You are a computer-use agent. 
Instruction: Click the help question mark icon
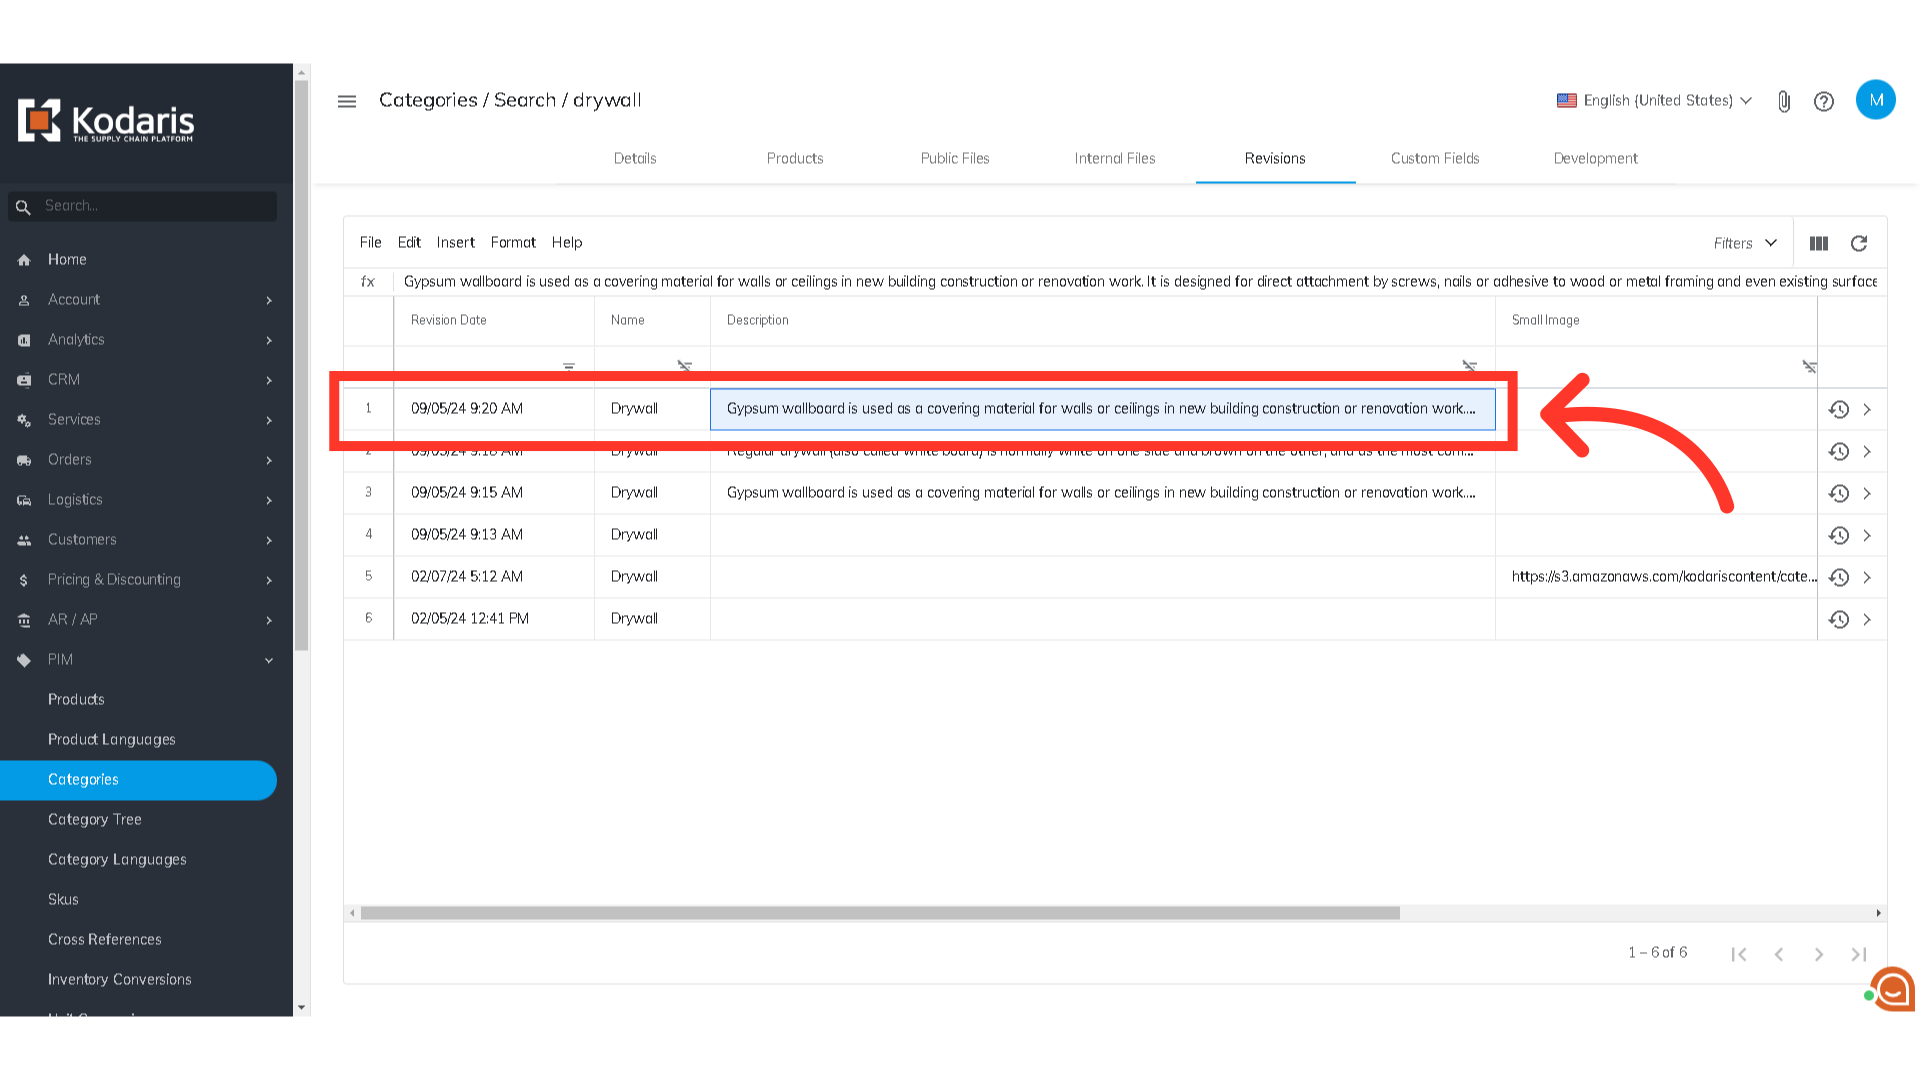pyautogui.click(x=1824, y=101)
